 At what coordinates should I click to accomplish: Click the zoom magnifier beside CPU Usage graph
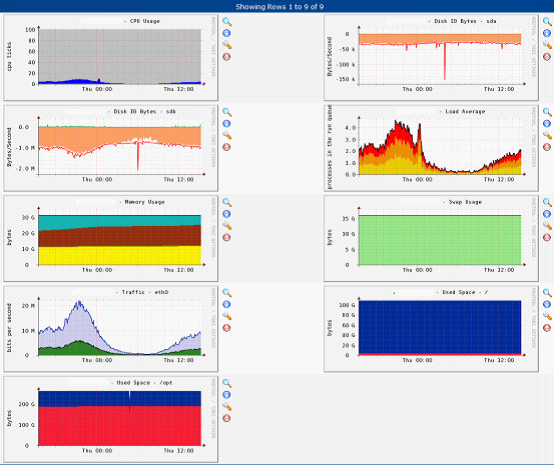click(x=227, y=22)
